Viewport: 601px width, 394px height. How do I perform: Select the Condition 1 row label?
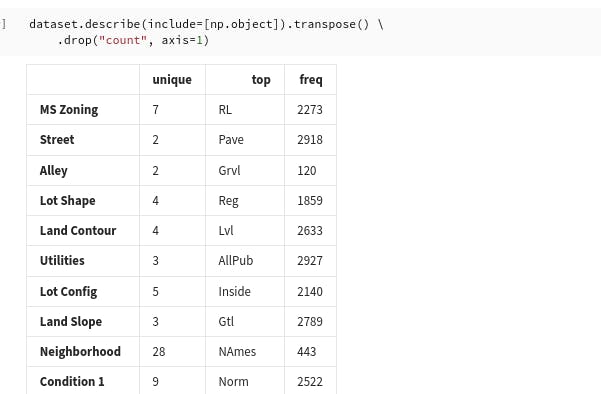[x=72, y=382]
